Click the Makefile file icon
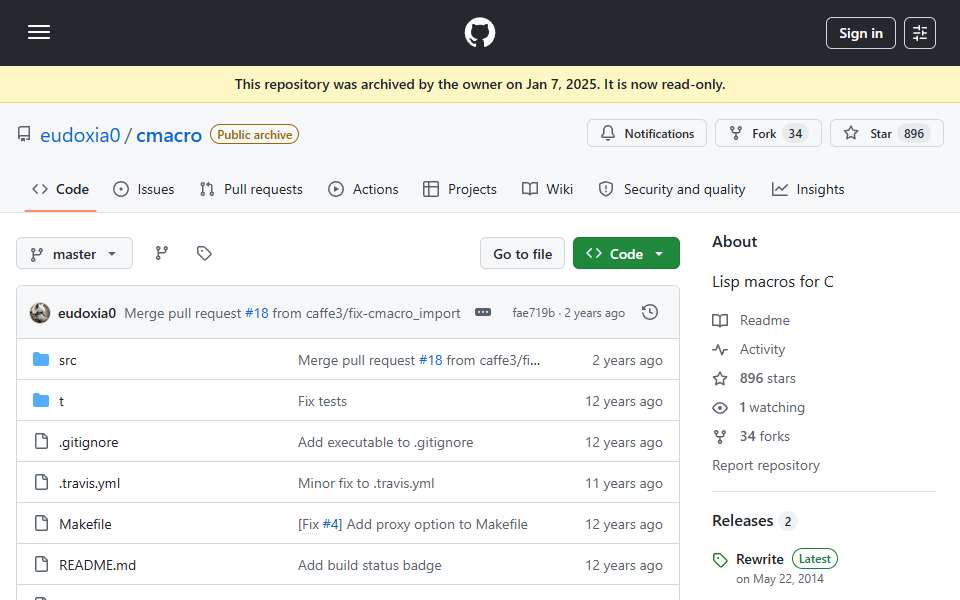 [x=41, y=523]
